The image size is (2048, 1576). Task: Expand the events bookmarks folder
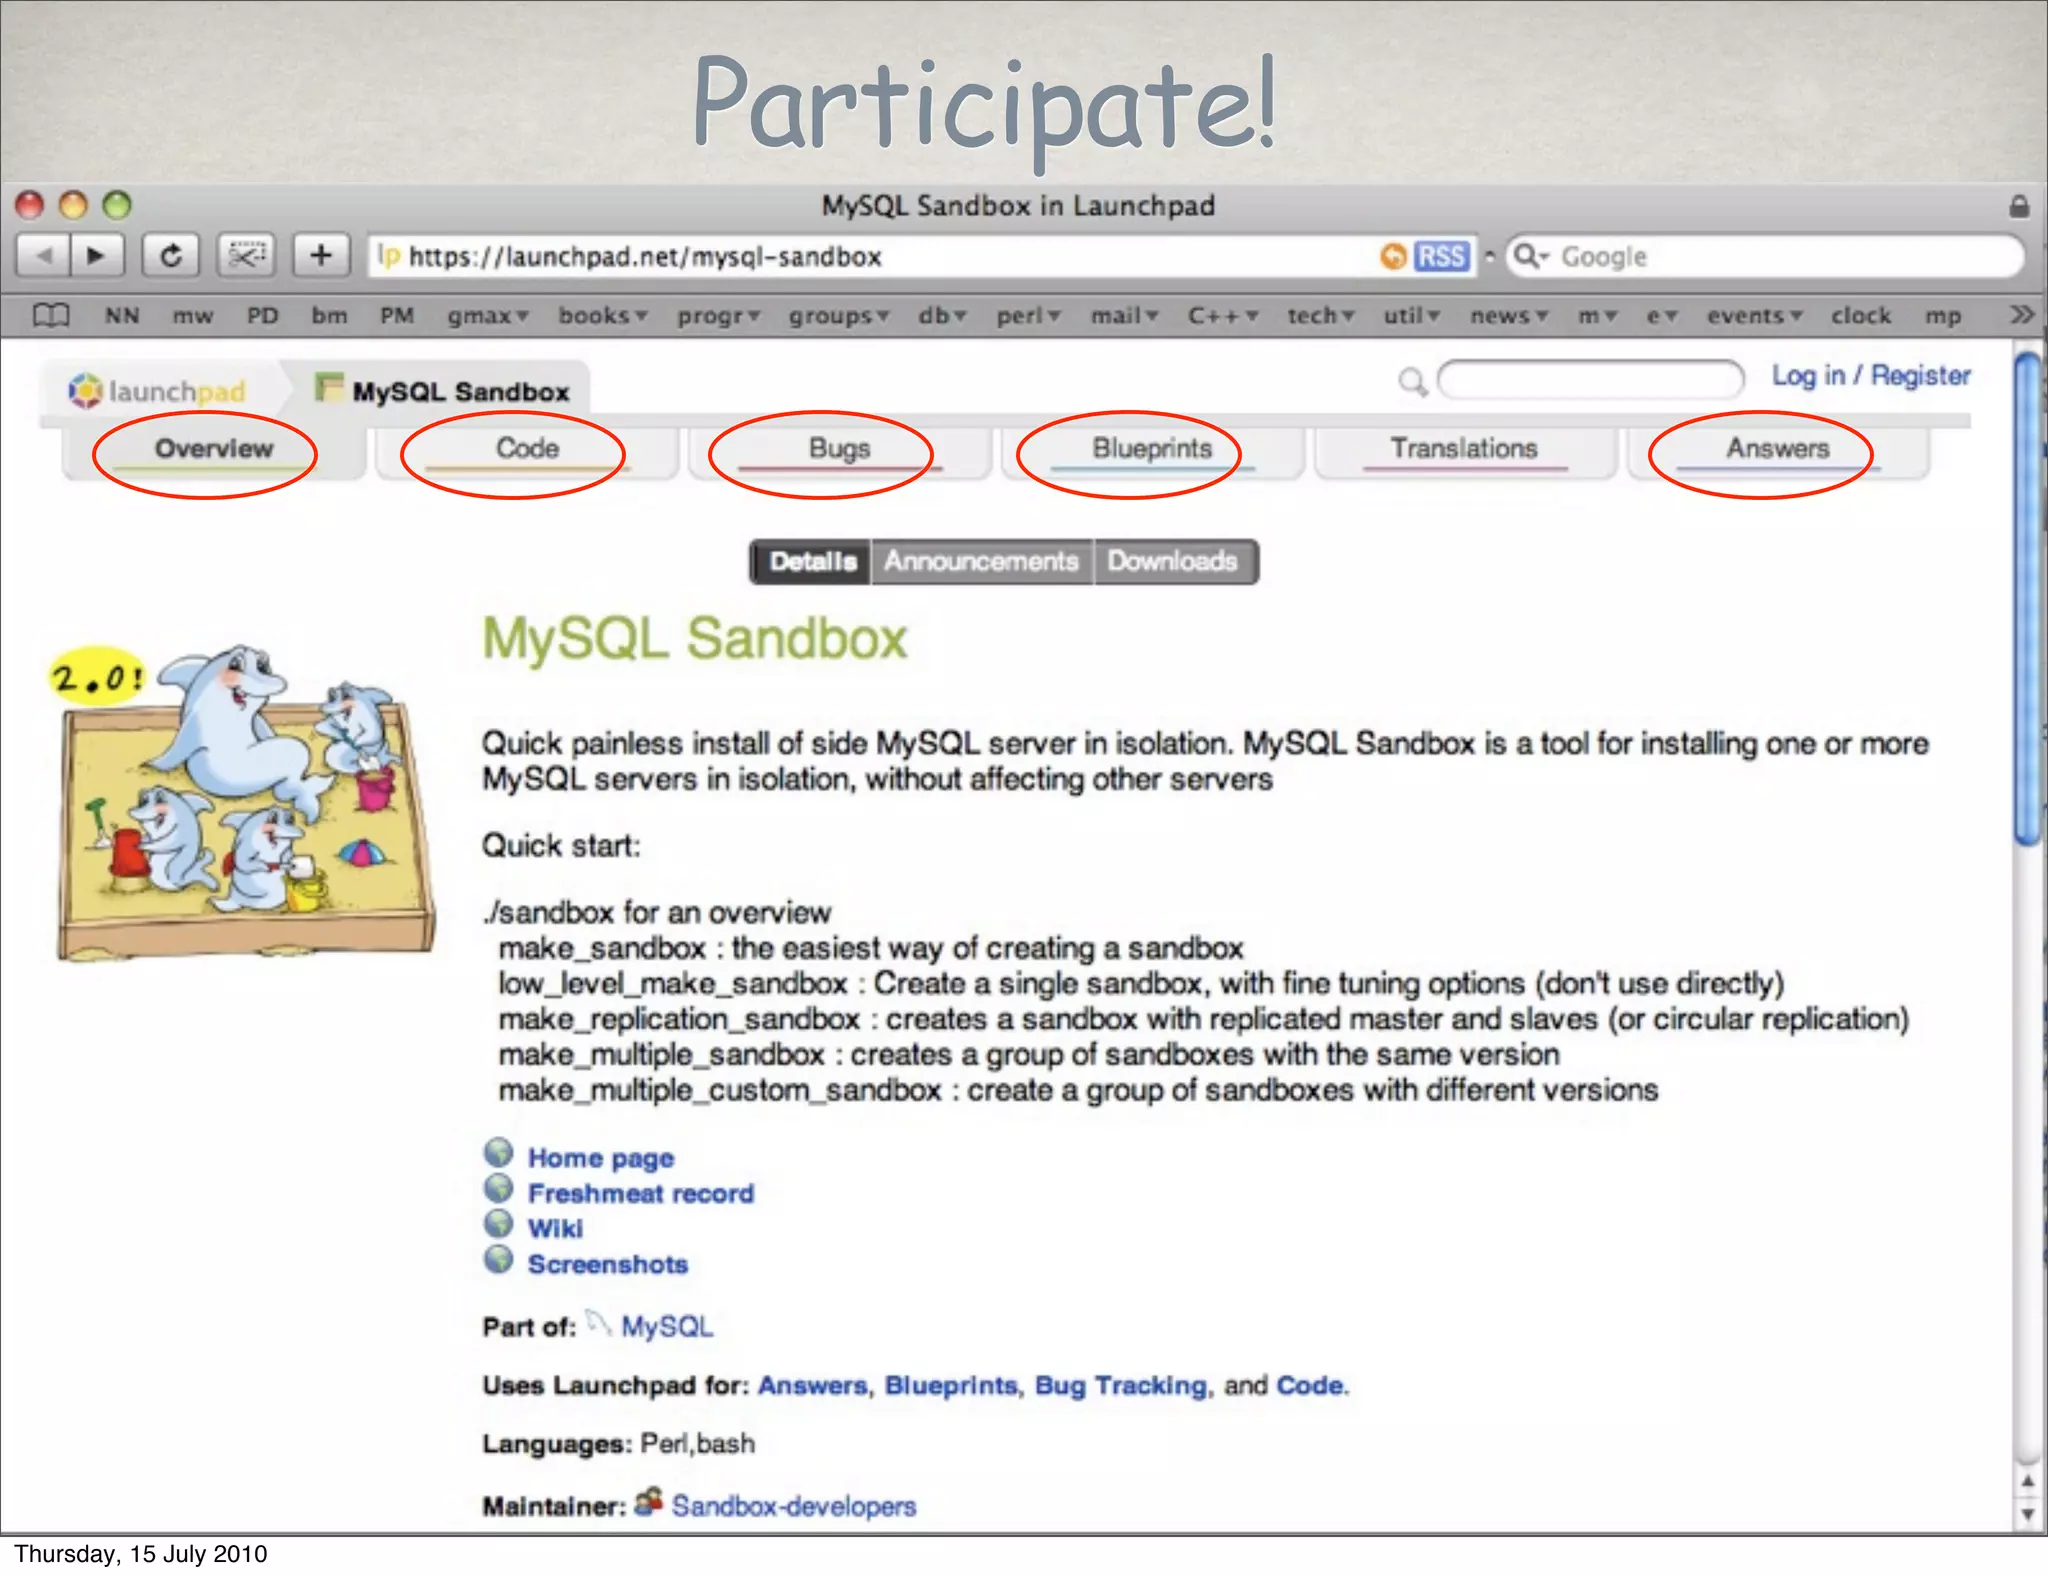coord(1755,316)
